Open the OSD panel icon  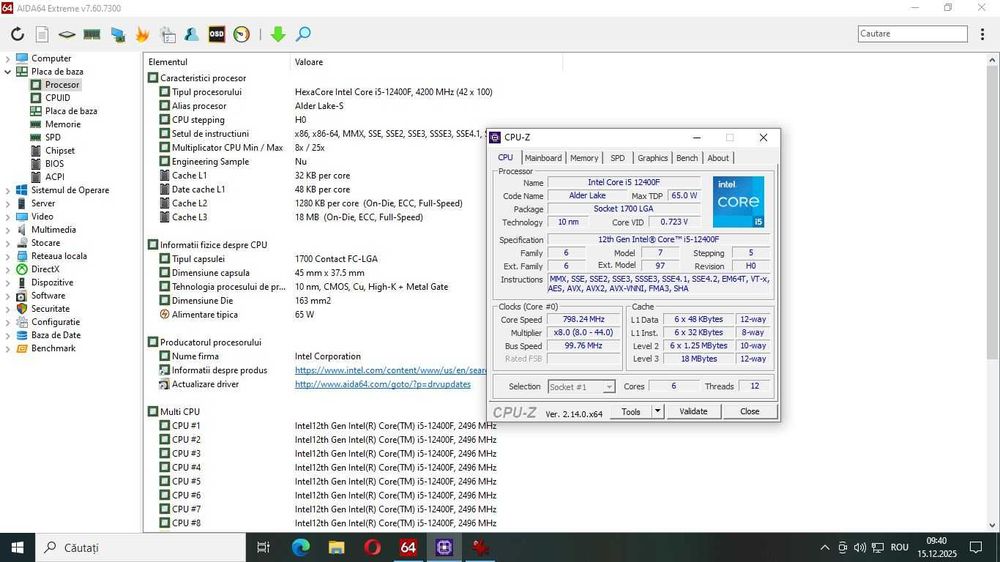point(217,34)
